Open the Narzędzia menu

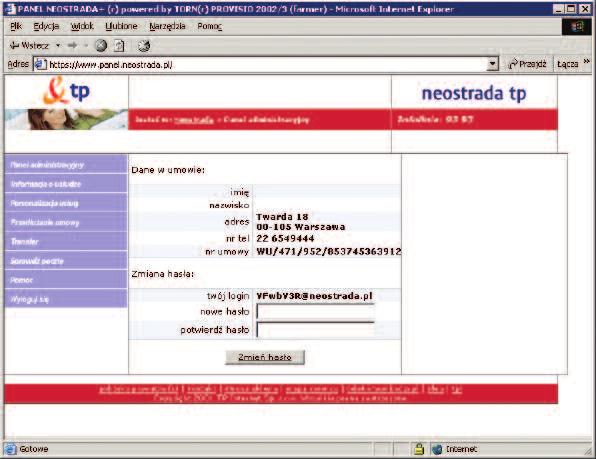pos(167,26)
